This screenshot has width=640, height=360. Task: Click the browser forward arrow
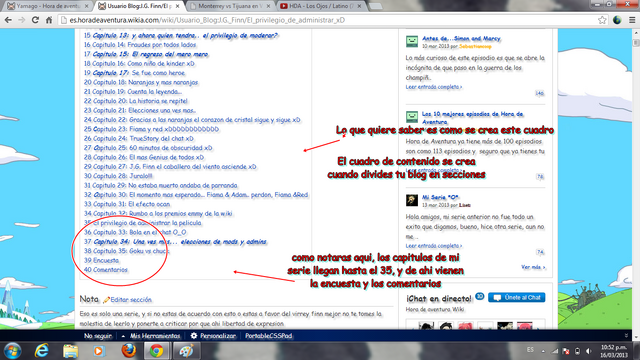pyautogui.click(x=22, y=20)
